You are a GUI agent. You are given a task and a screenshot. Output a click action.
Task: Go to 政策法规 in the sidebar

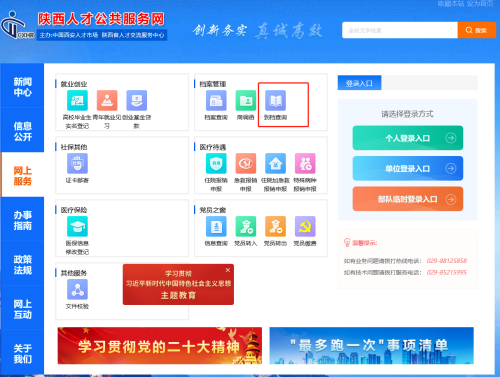[x=22, y=264]
